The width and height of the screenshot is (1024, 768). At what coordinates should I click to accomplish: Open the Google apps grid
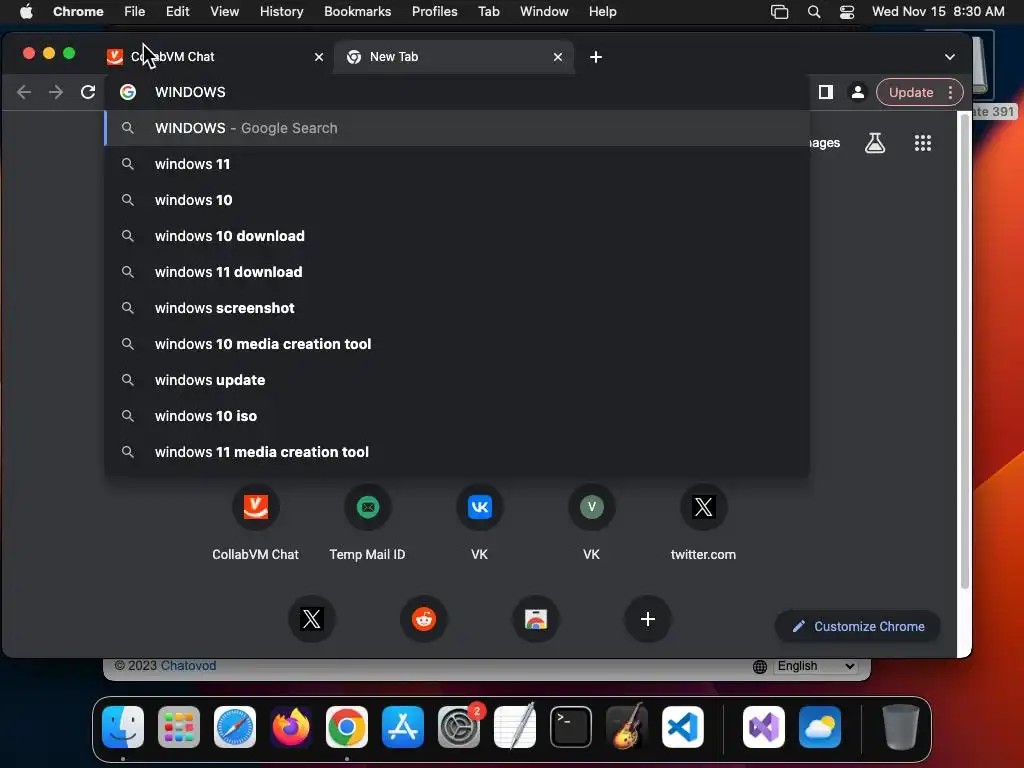[x=922, y=143]
